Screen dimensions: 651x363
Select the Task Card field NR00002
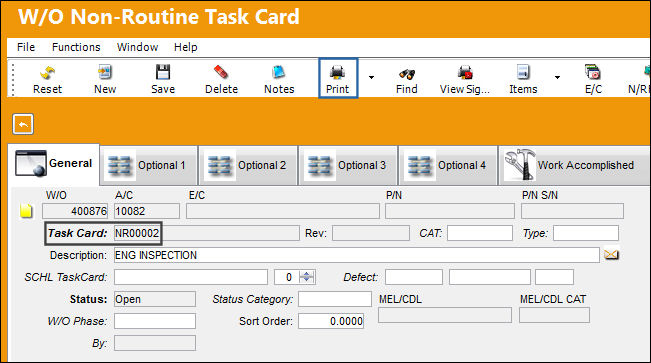tap(207, 233)
